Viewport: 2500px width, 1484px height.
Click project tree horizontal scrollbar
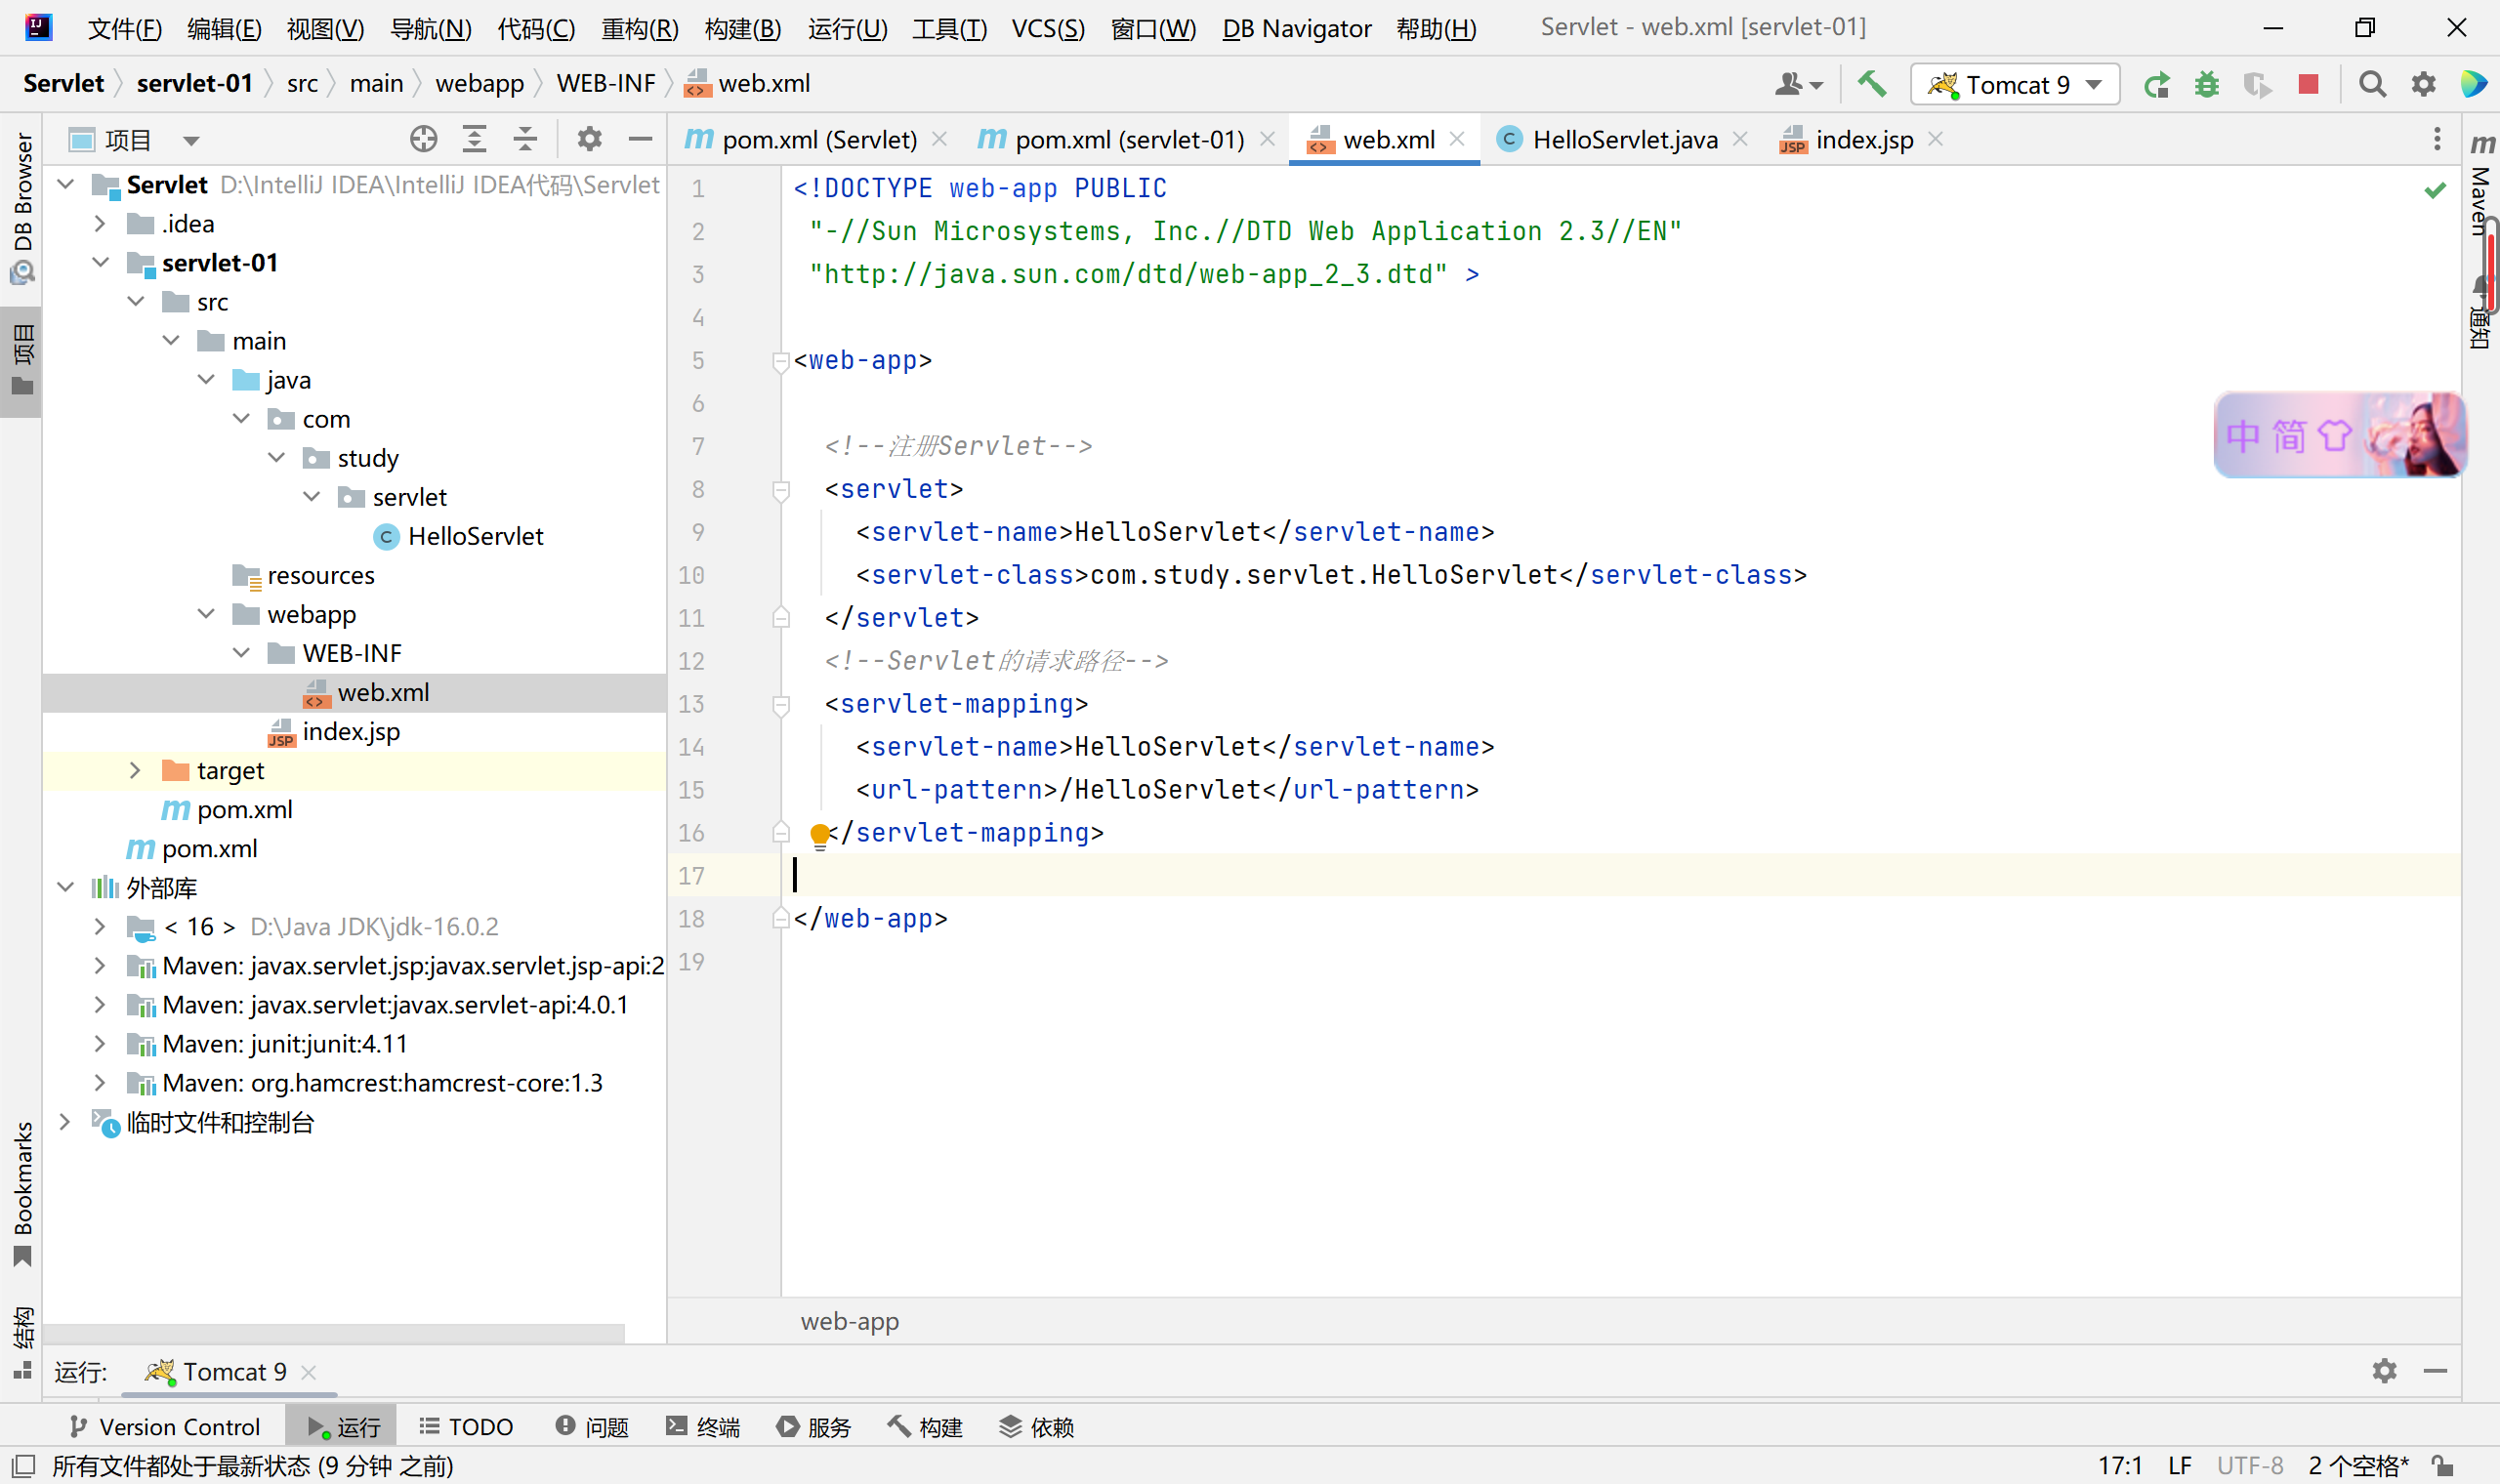click(335, 1334)
